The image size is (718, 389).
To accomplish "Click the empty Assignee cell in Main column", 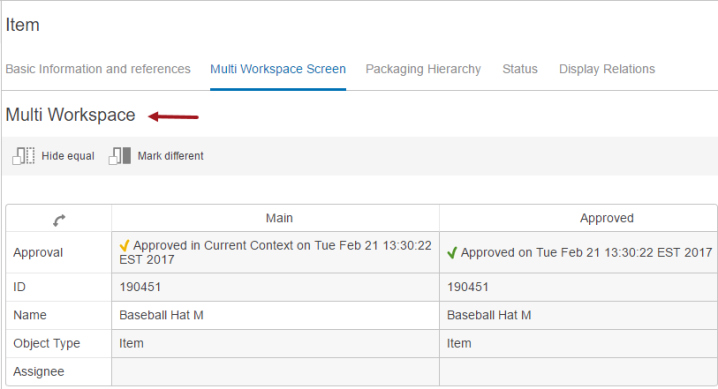I will pos(275,372).
